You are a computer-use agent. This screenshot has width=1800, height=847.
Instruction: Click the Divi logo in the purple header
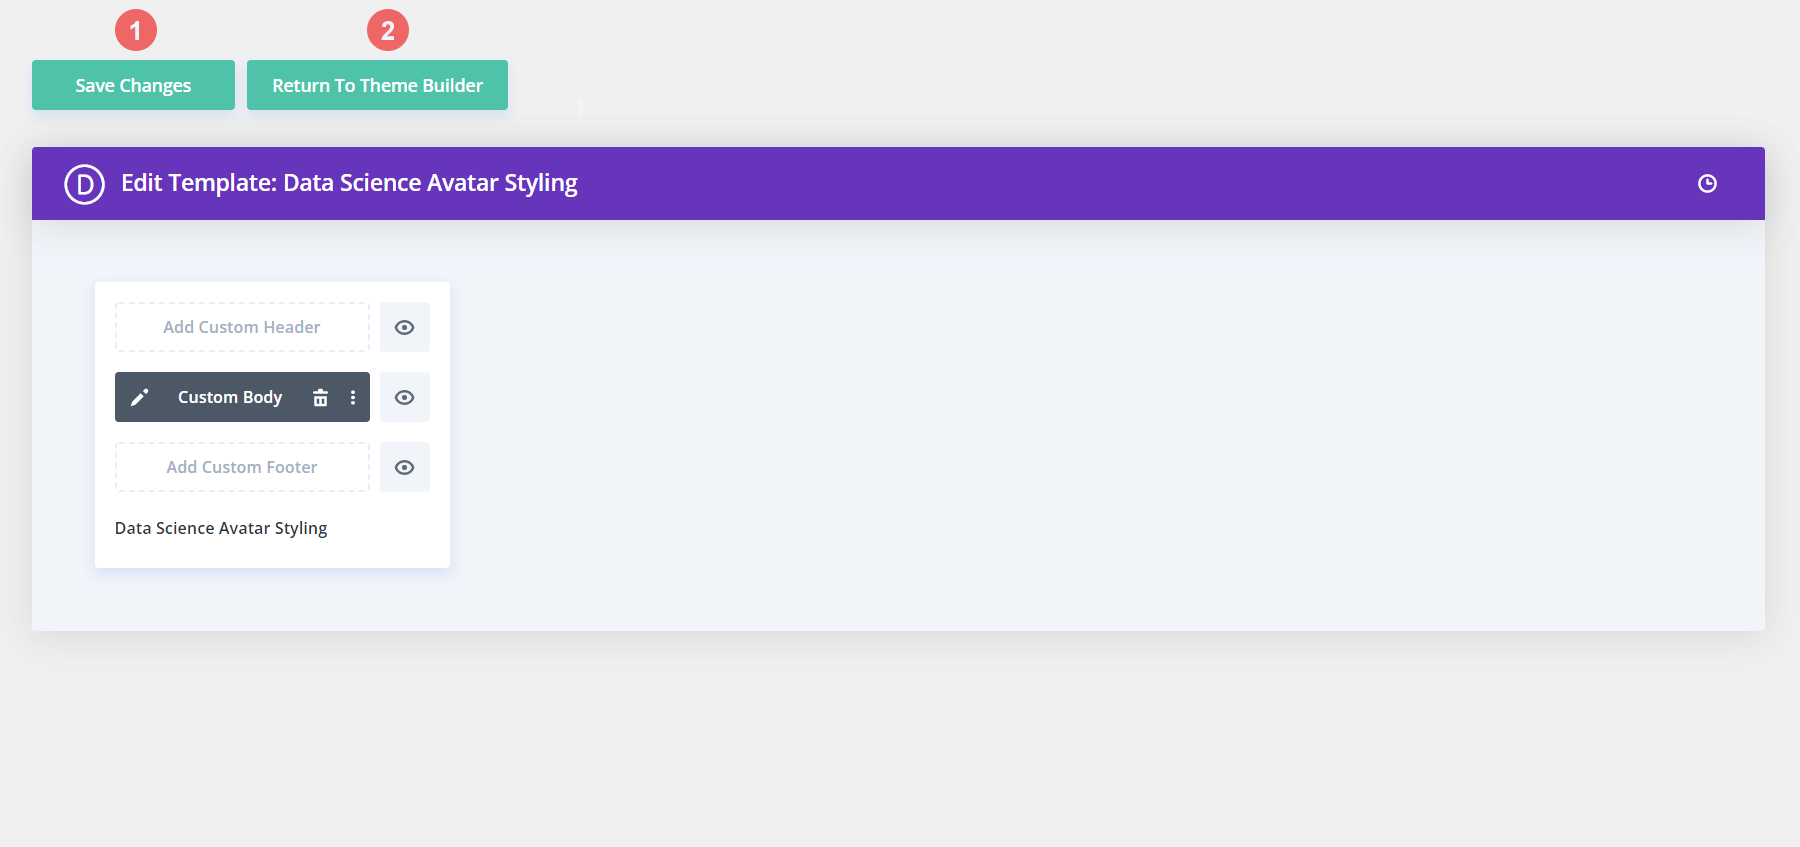[x=84, y=183]
